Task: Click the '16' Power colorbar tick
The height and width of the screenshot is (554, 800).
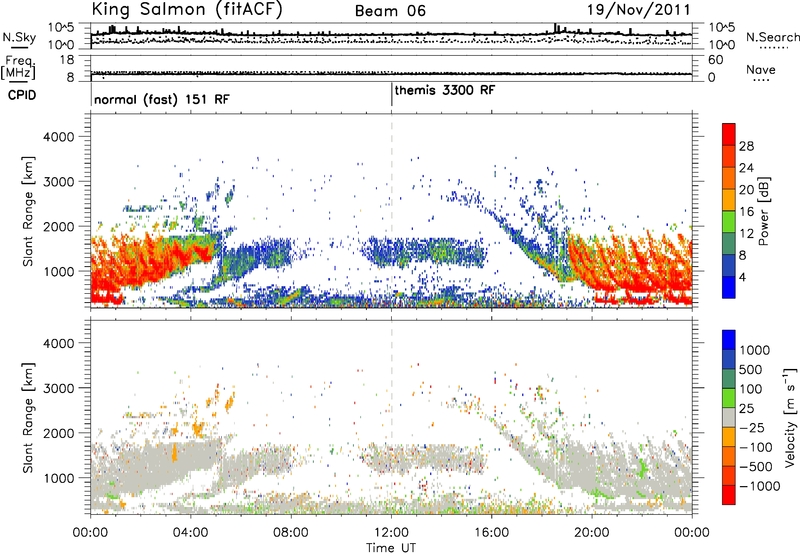Action: click(746, 212)
